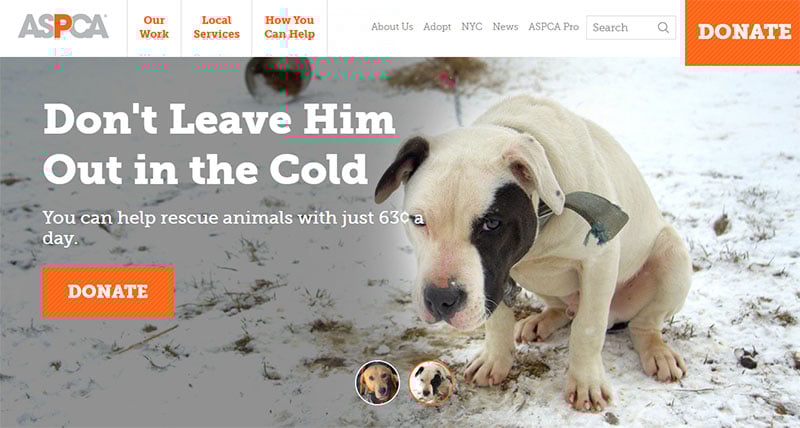Open the Adopt link

click(437, 27)
